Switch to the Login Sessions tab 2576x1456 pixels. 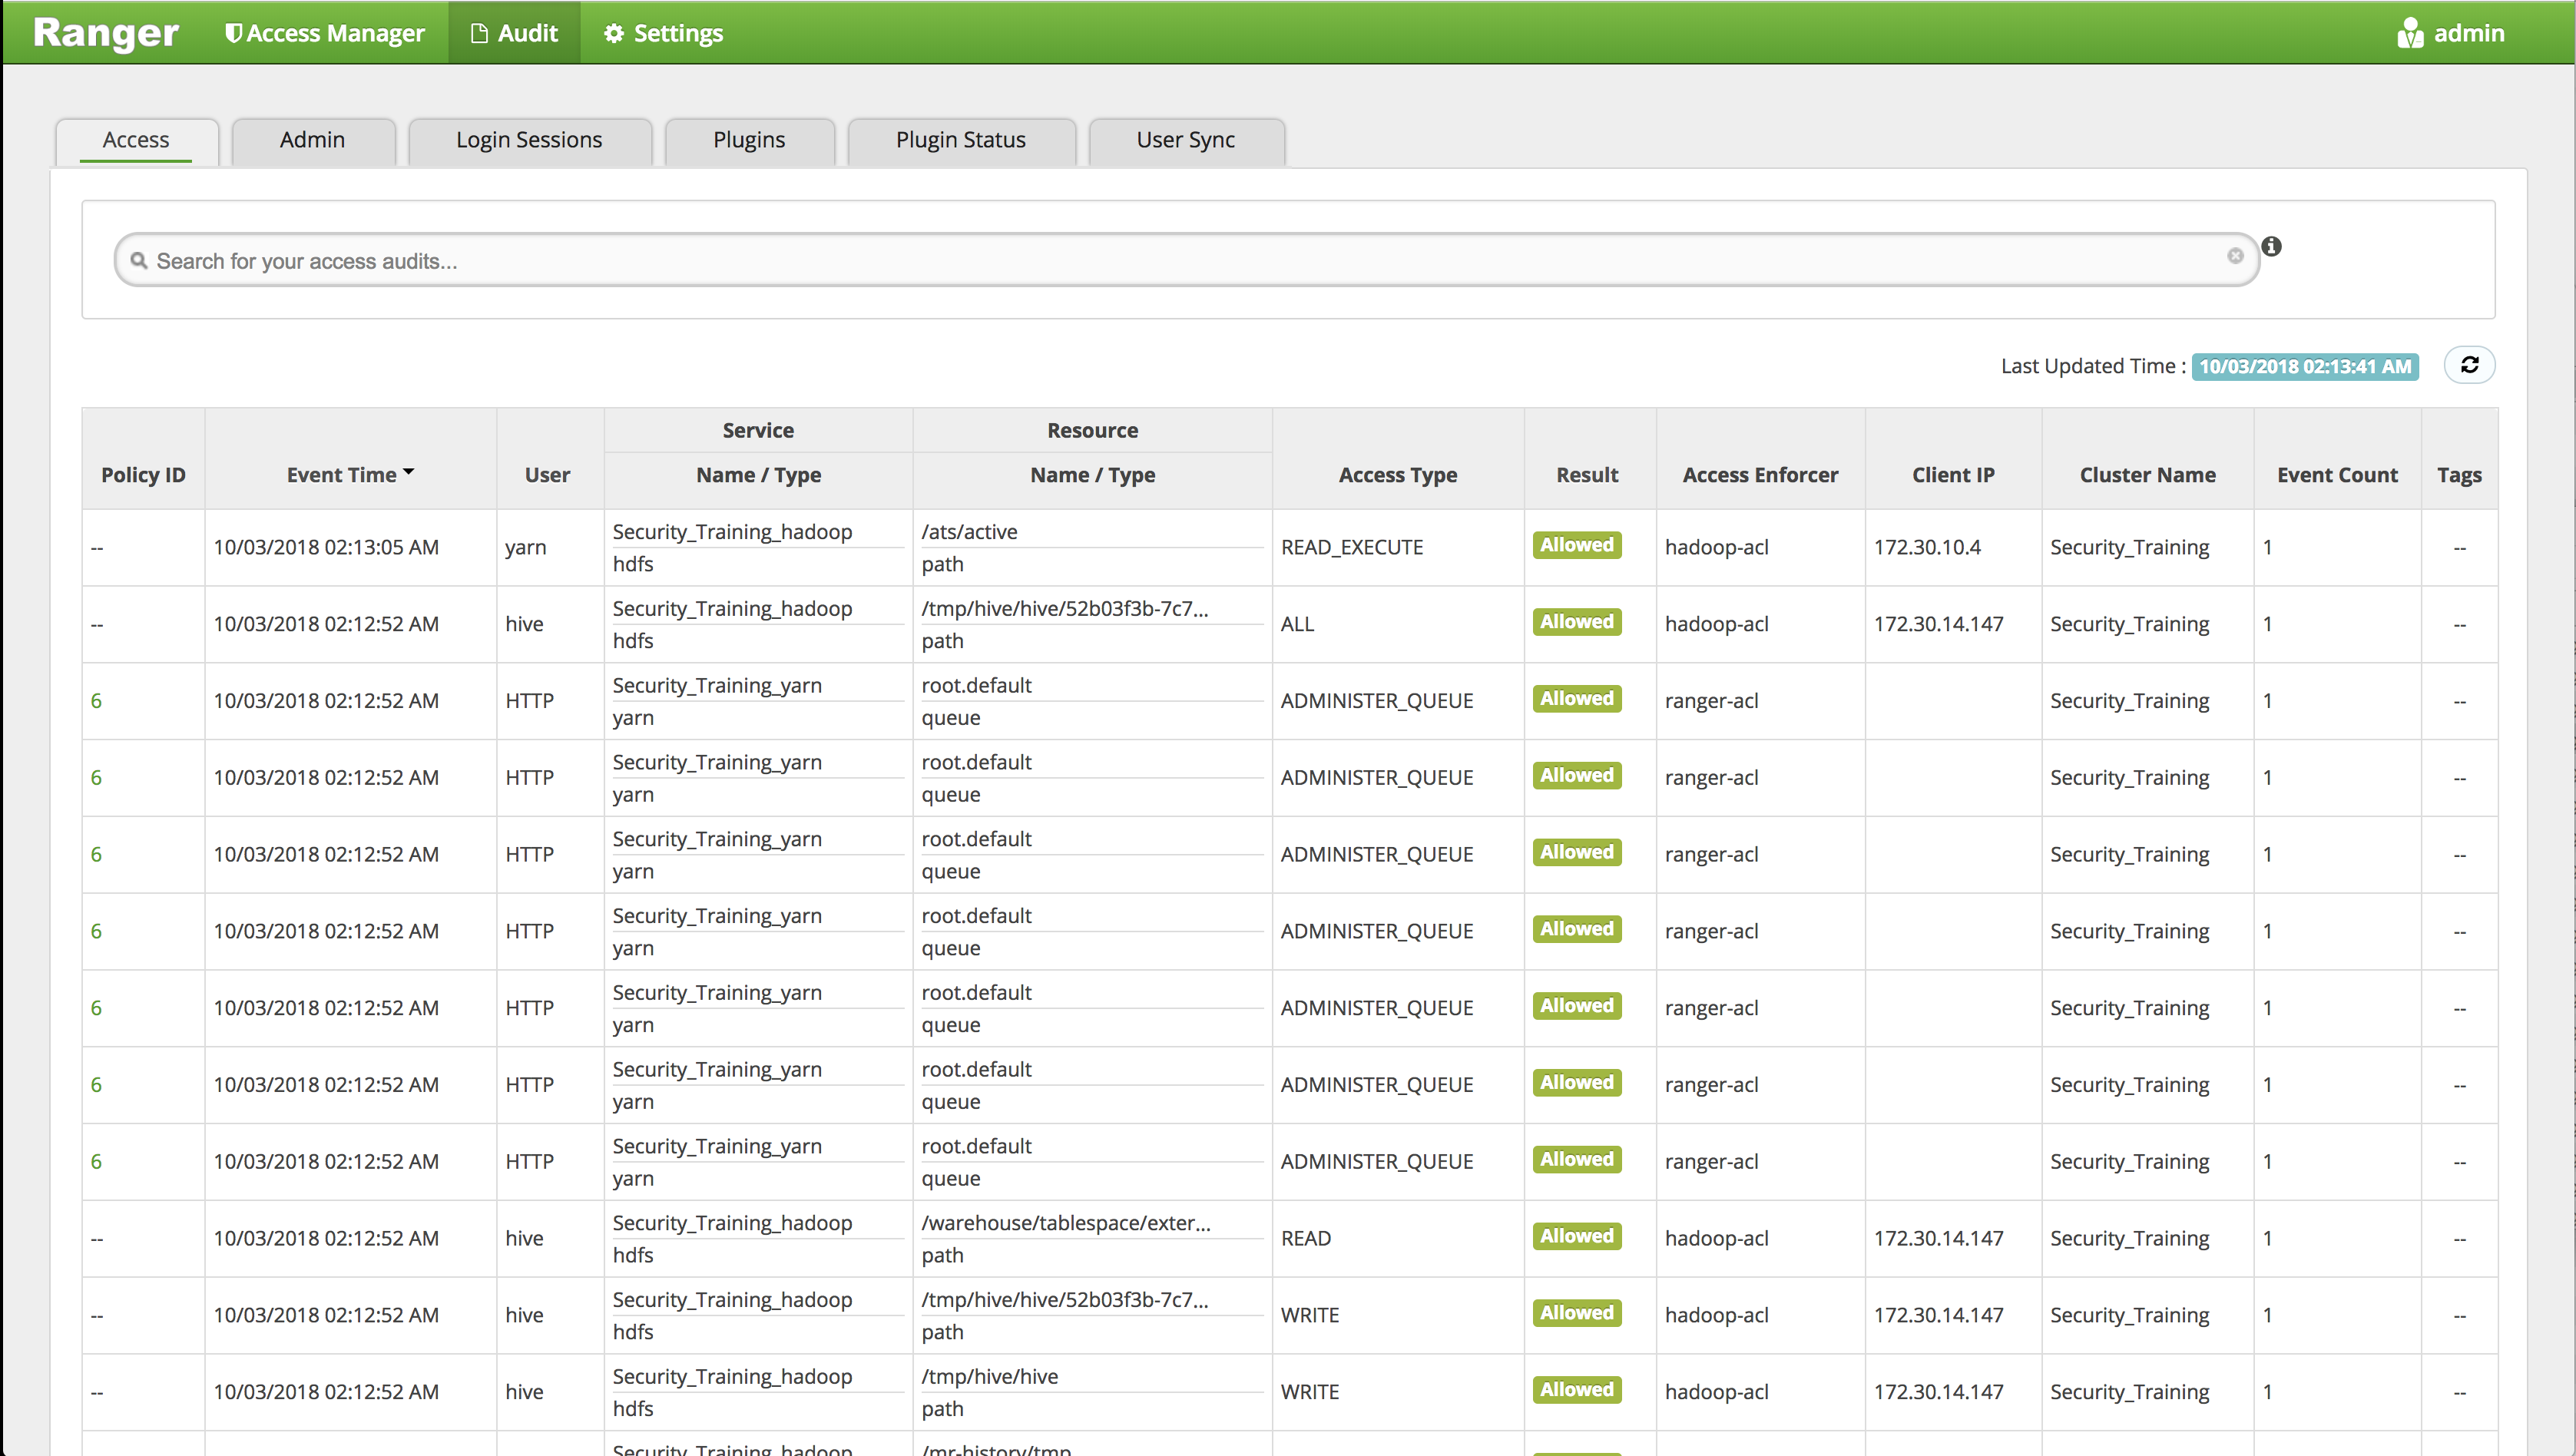529,140
